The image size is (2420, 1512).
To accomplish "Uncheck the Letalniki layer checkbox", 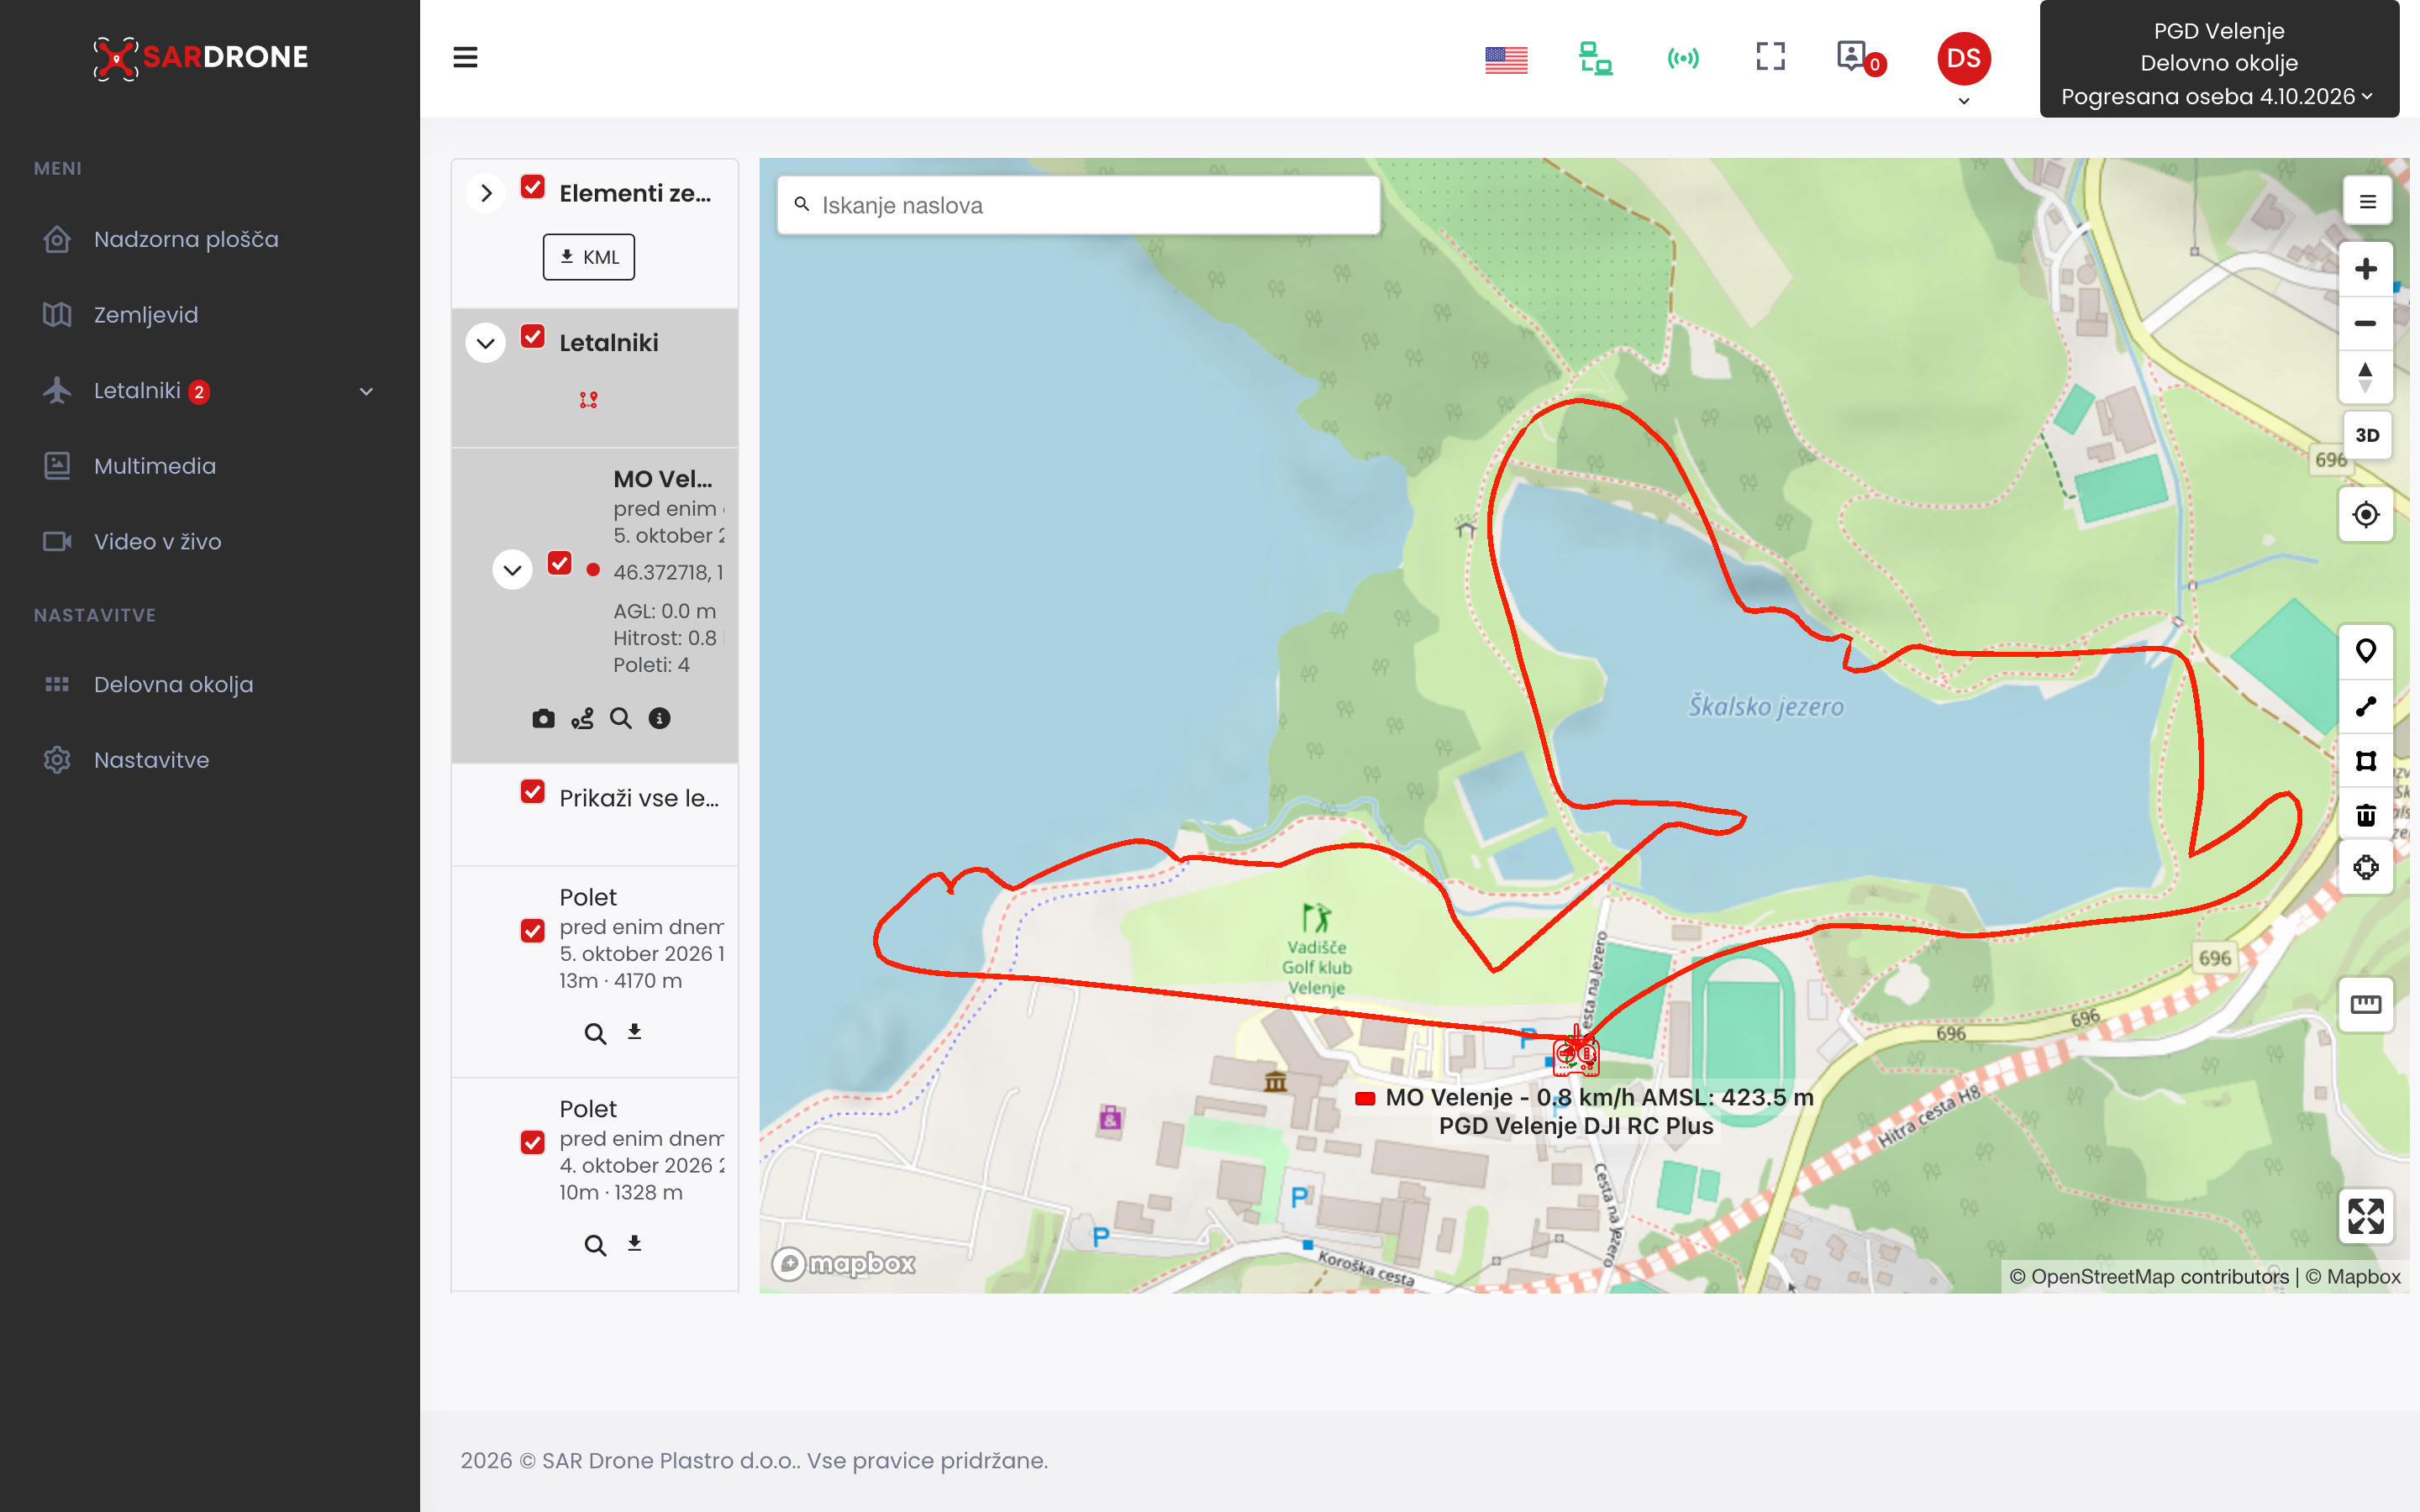I will [x=533, y=336].
